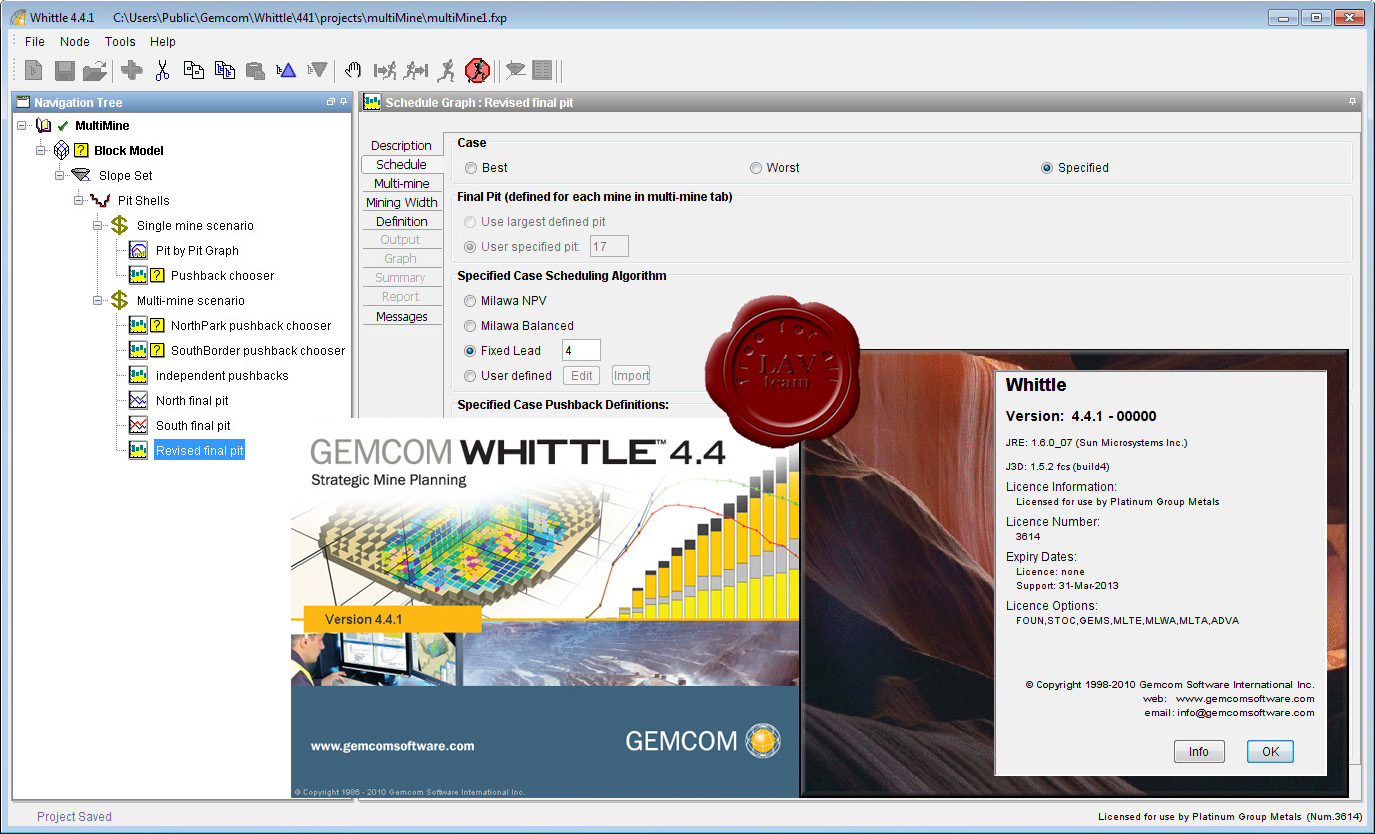Click the single running man icon
This screenshot has height=834, width=1375.
446,70
